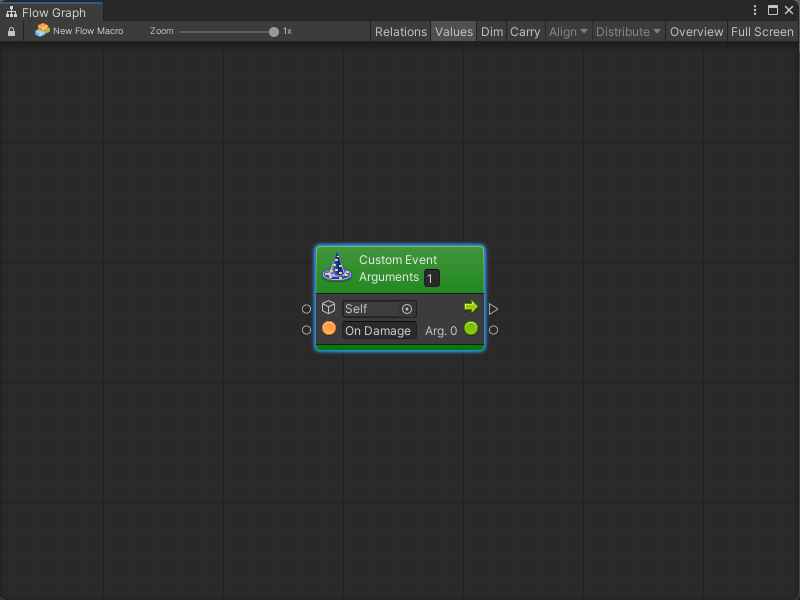
Task: Click the New Flow Macro asset icon
Action: (42, 31)
